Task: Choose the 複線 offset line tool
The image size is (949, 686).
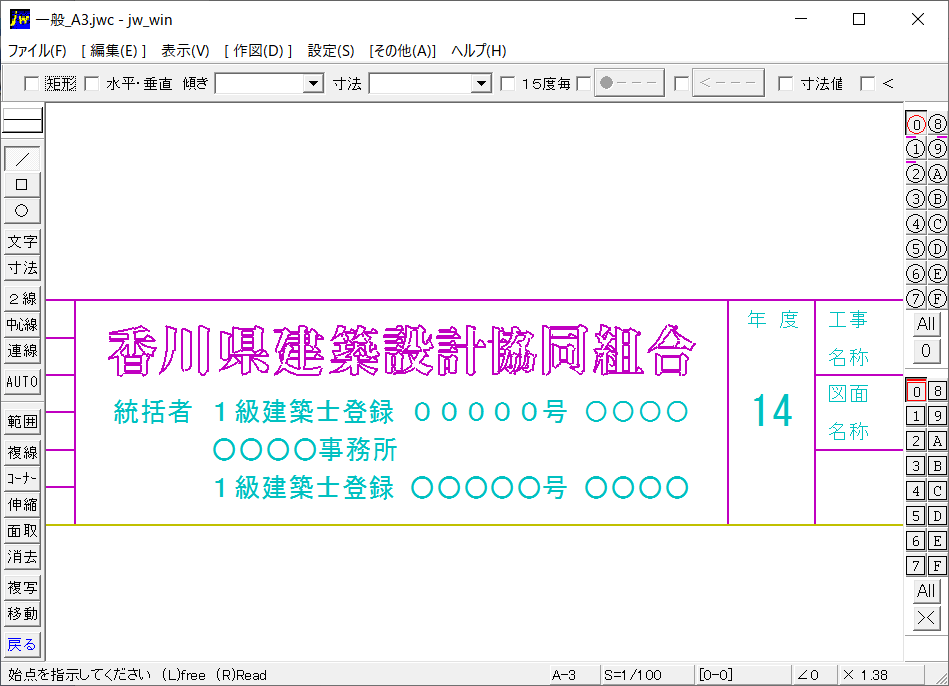Action: (x=22, y=452)
